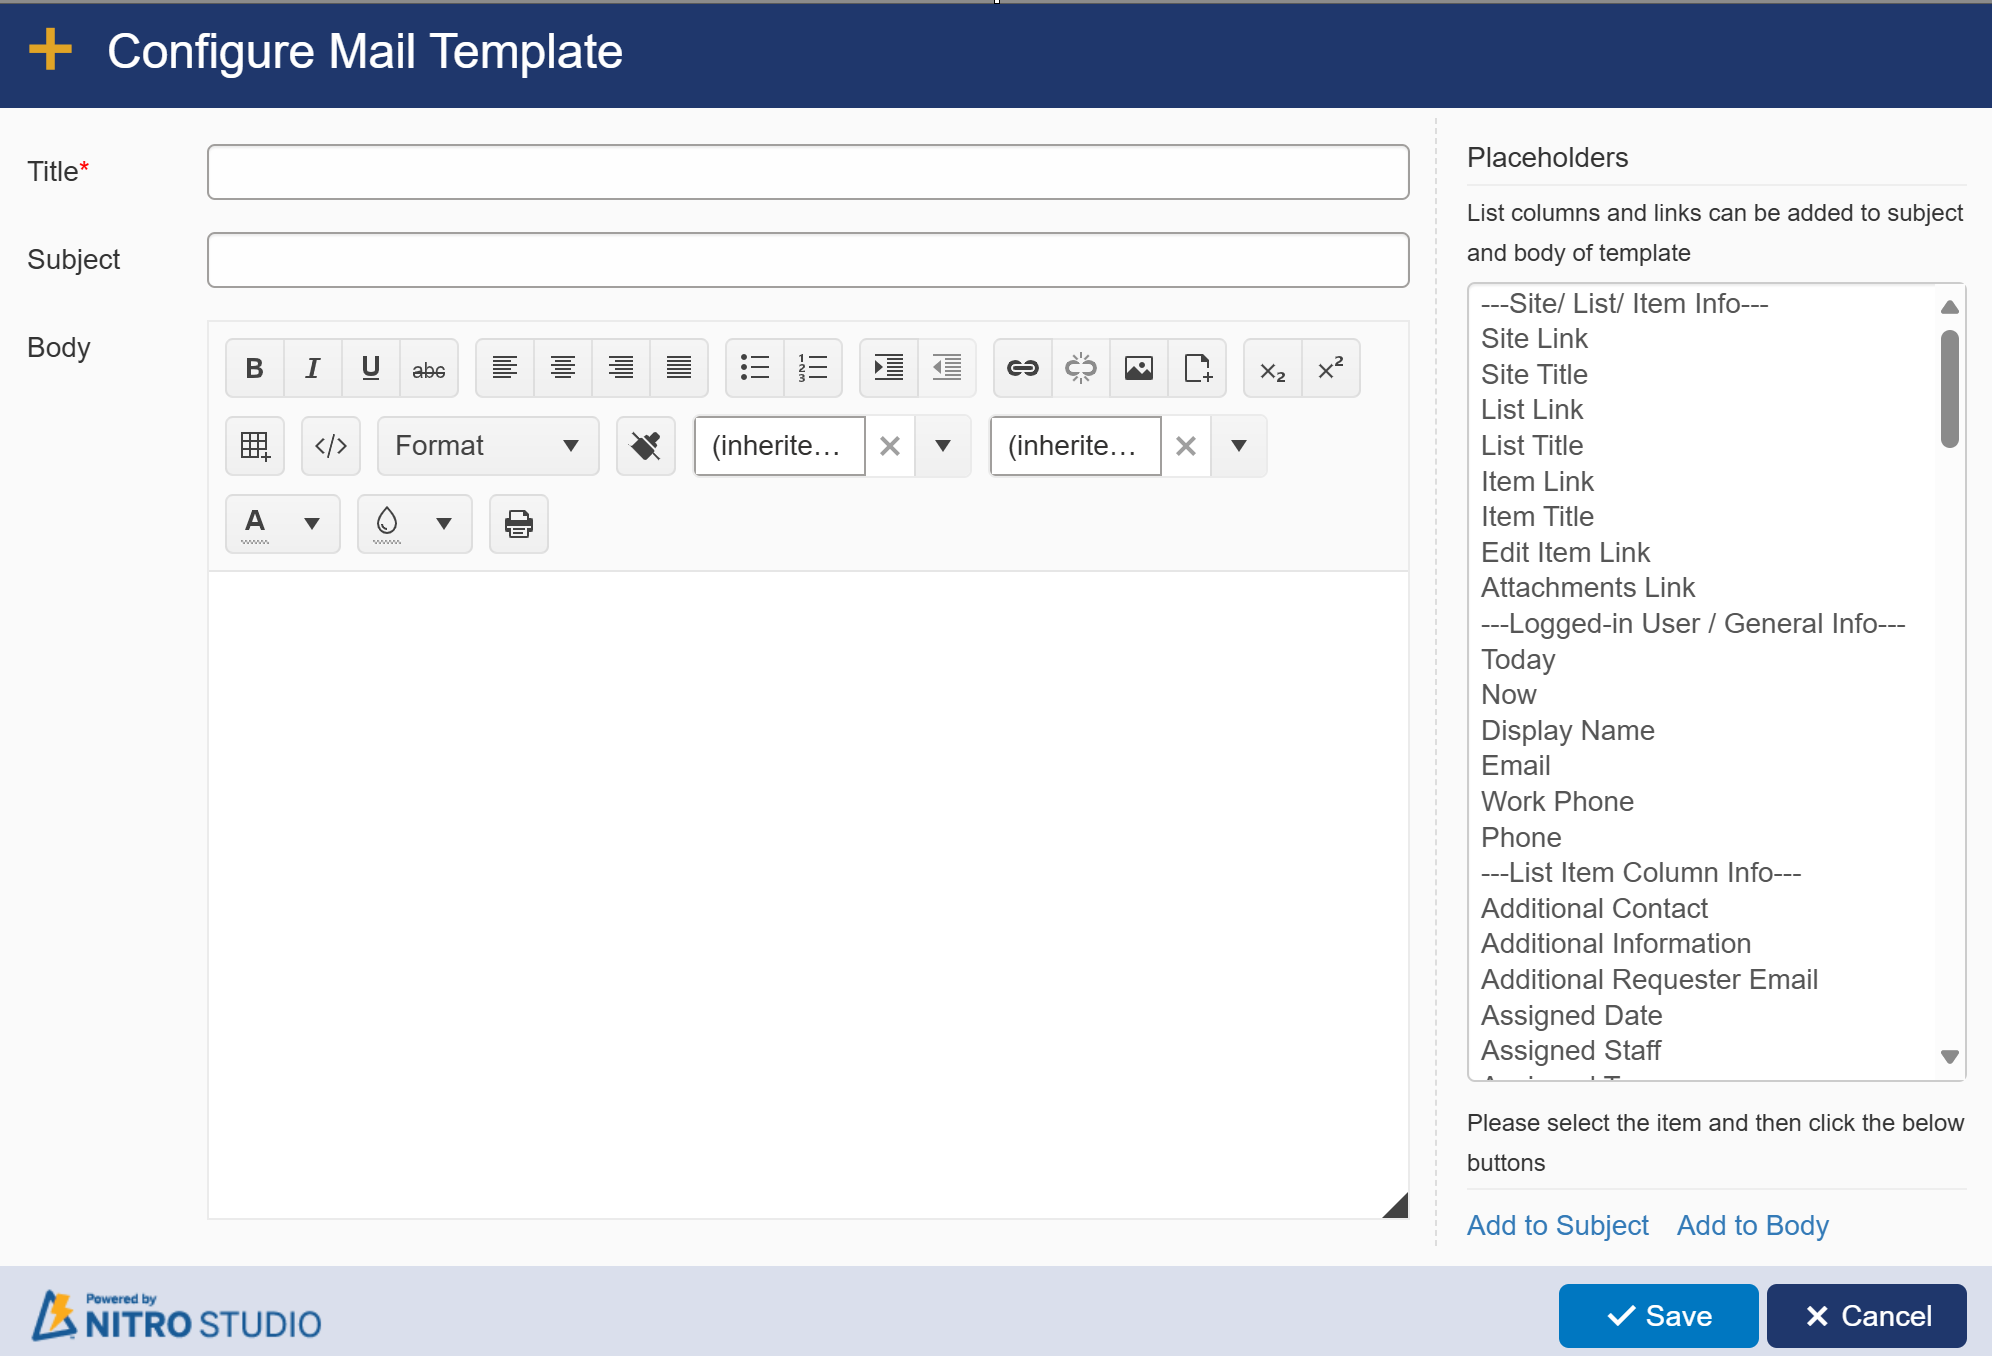The image size is (1992, 1356).
Task: Toggle superscript formatting
Action: coord(1329,368)
